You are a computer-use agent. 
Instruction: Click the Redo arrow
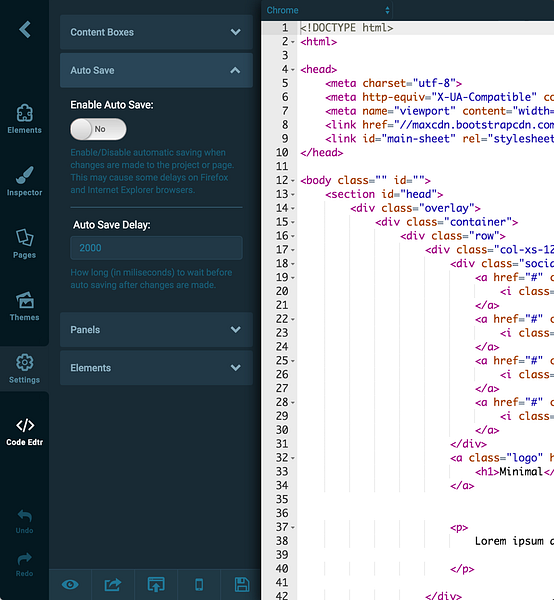point(24,564)
